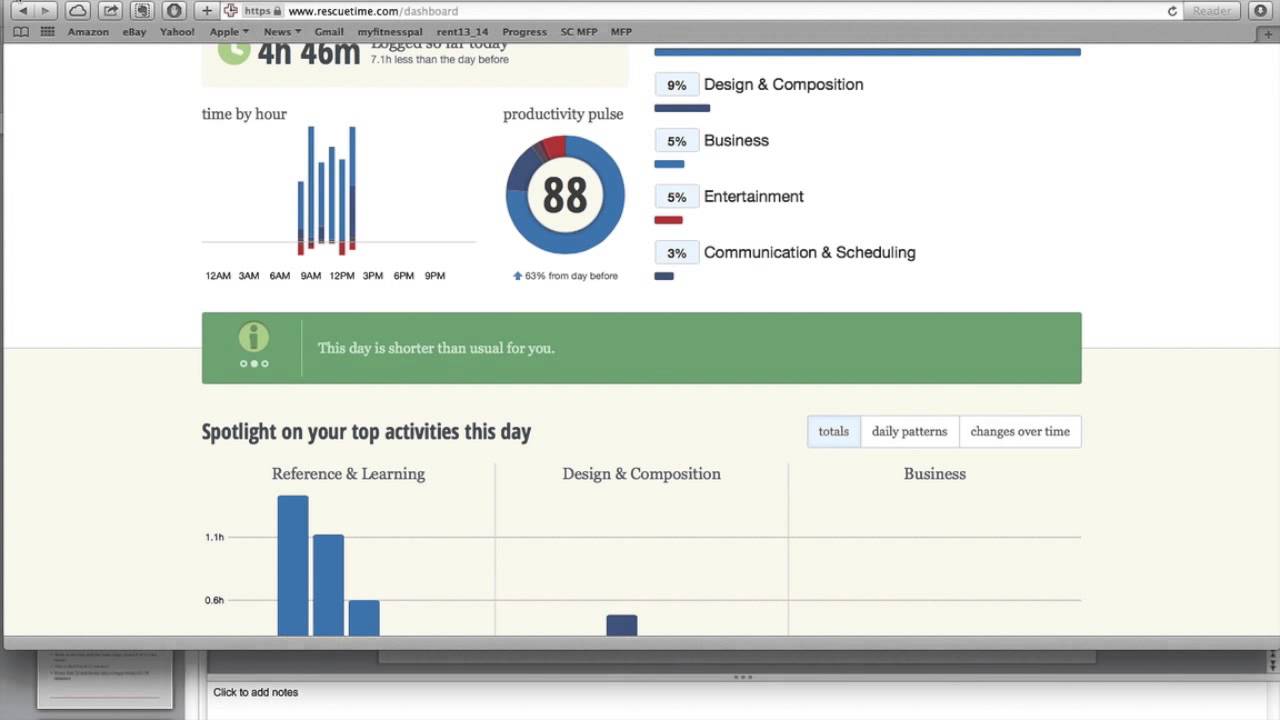Open the myfitnesspal bookmark
This screenshot has width=1280, height=720.
pos(390,32)
